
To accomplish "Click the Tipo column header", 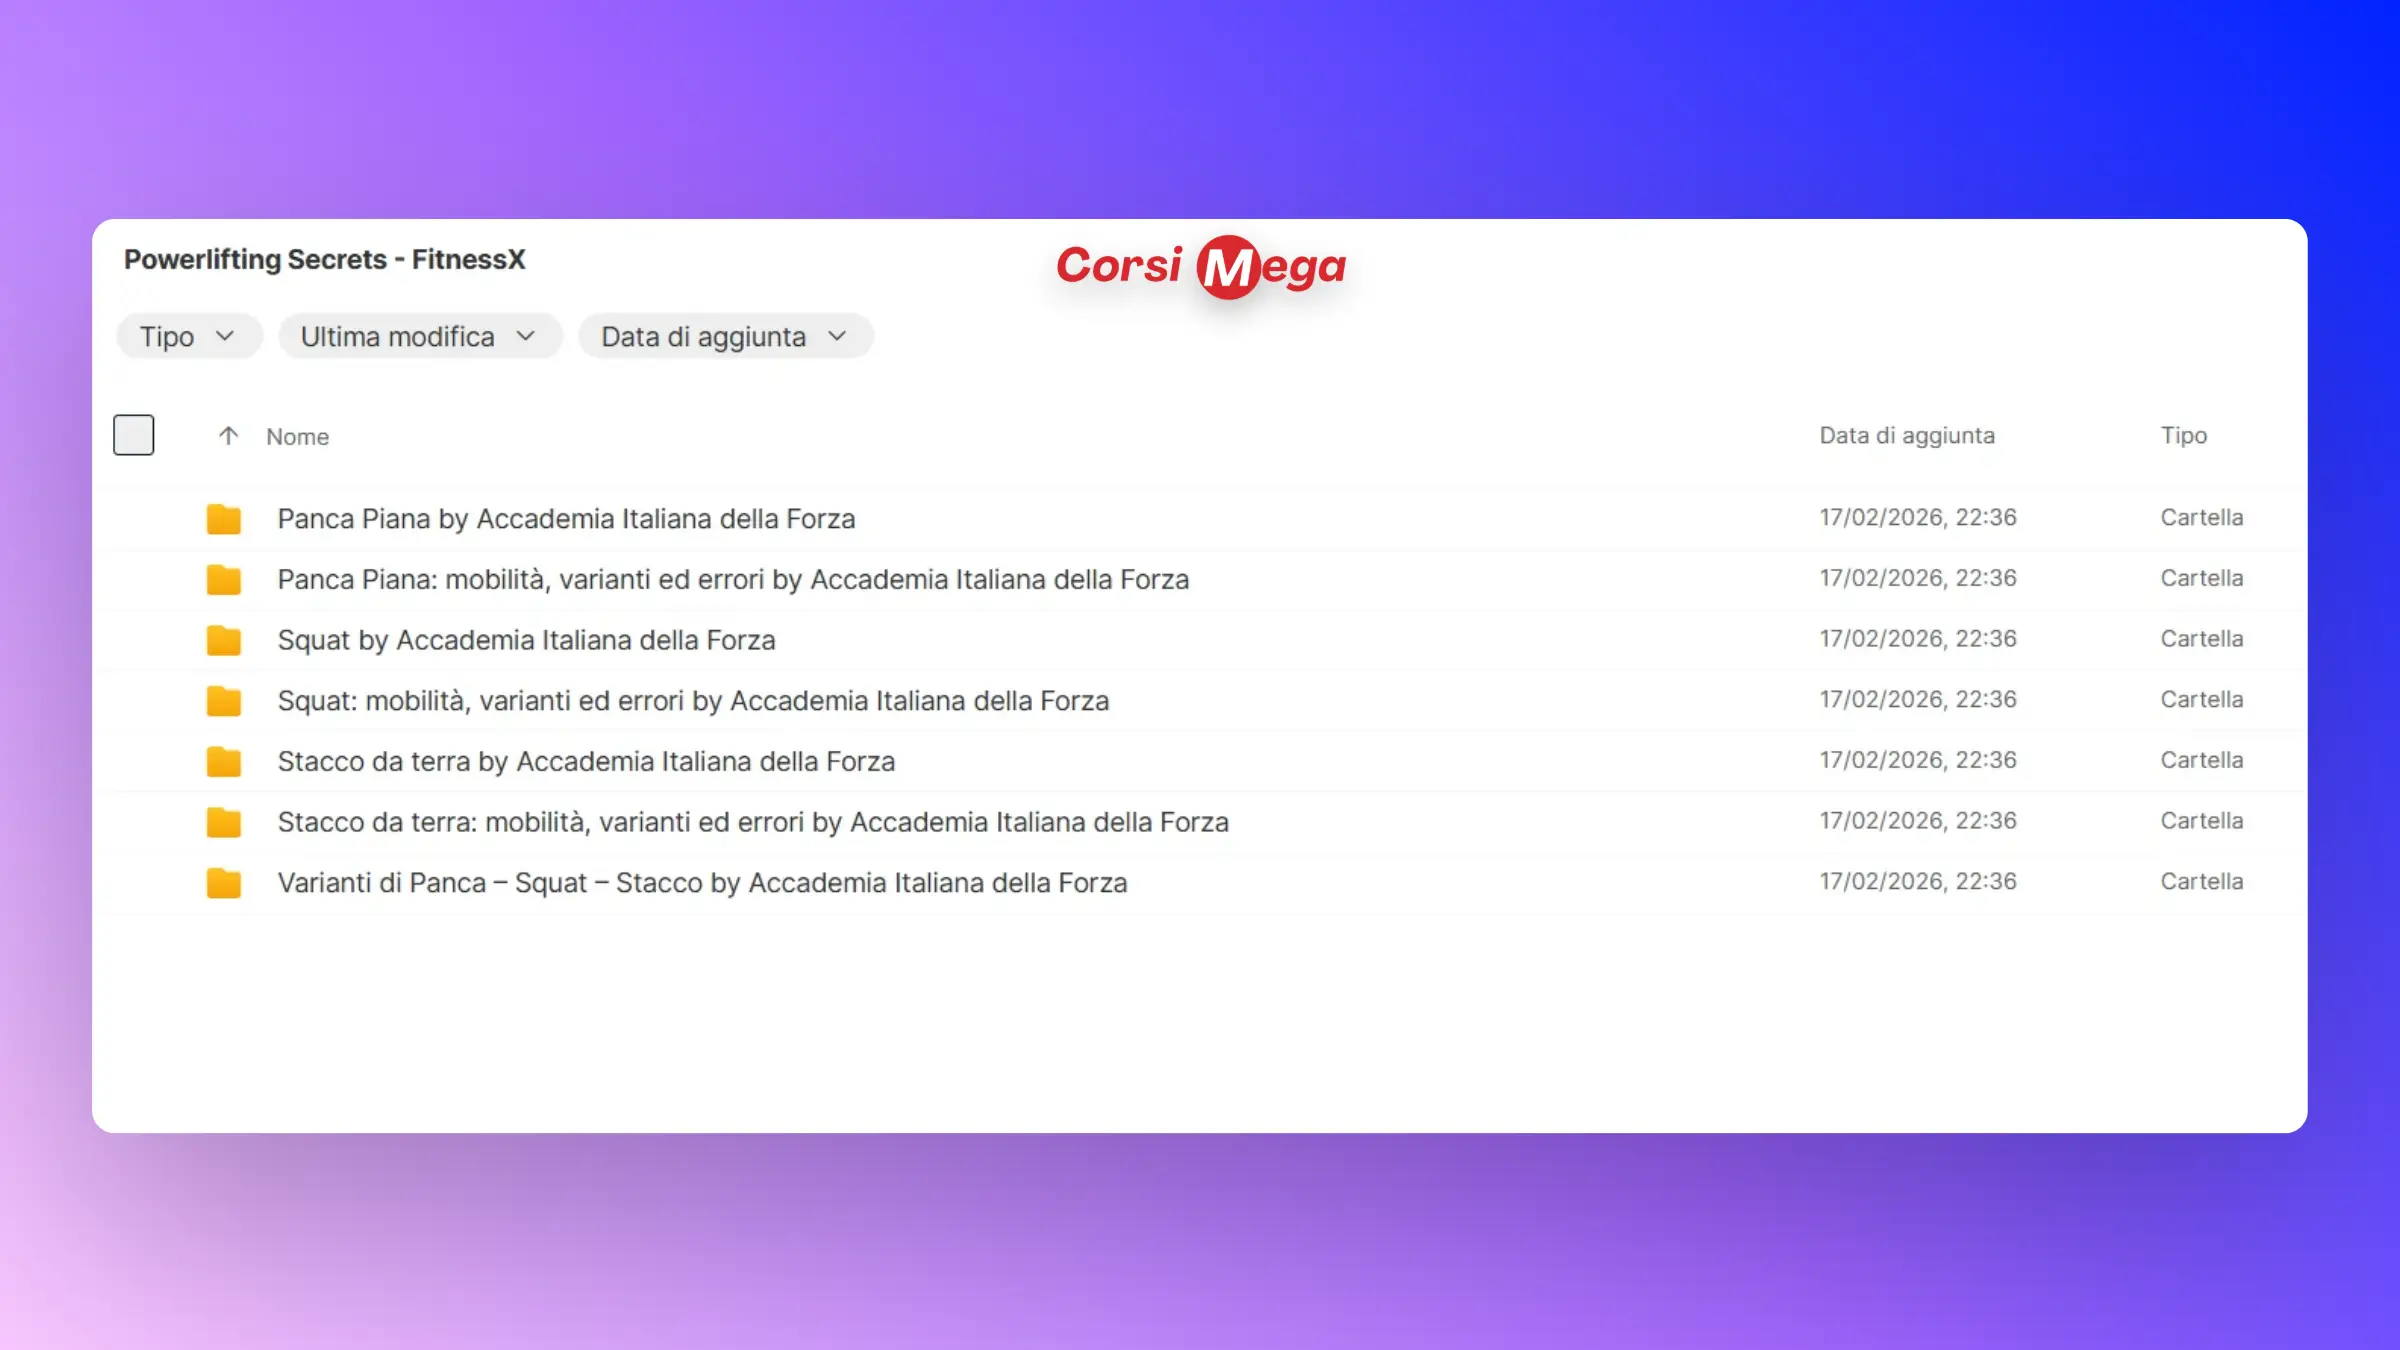I will click(x=2183, y=436).
